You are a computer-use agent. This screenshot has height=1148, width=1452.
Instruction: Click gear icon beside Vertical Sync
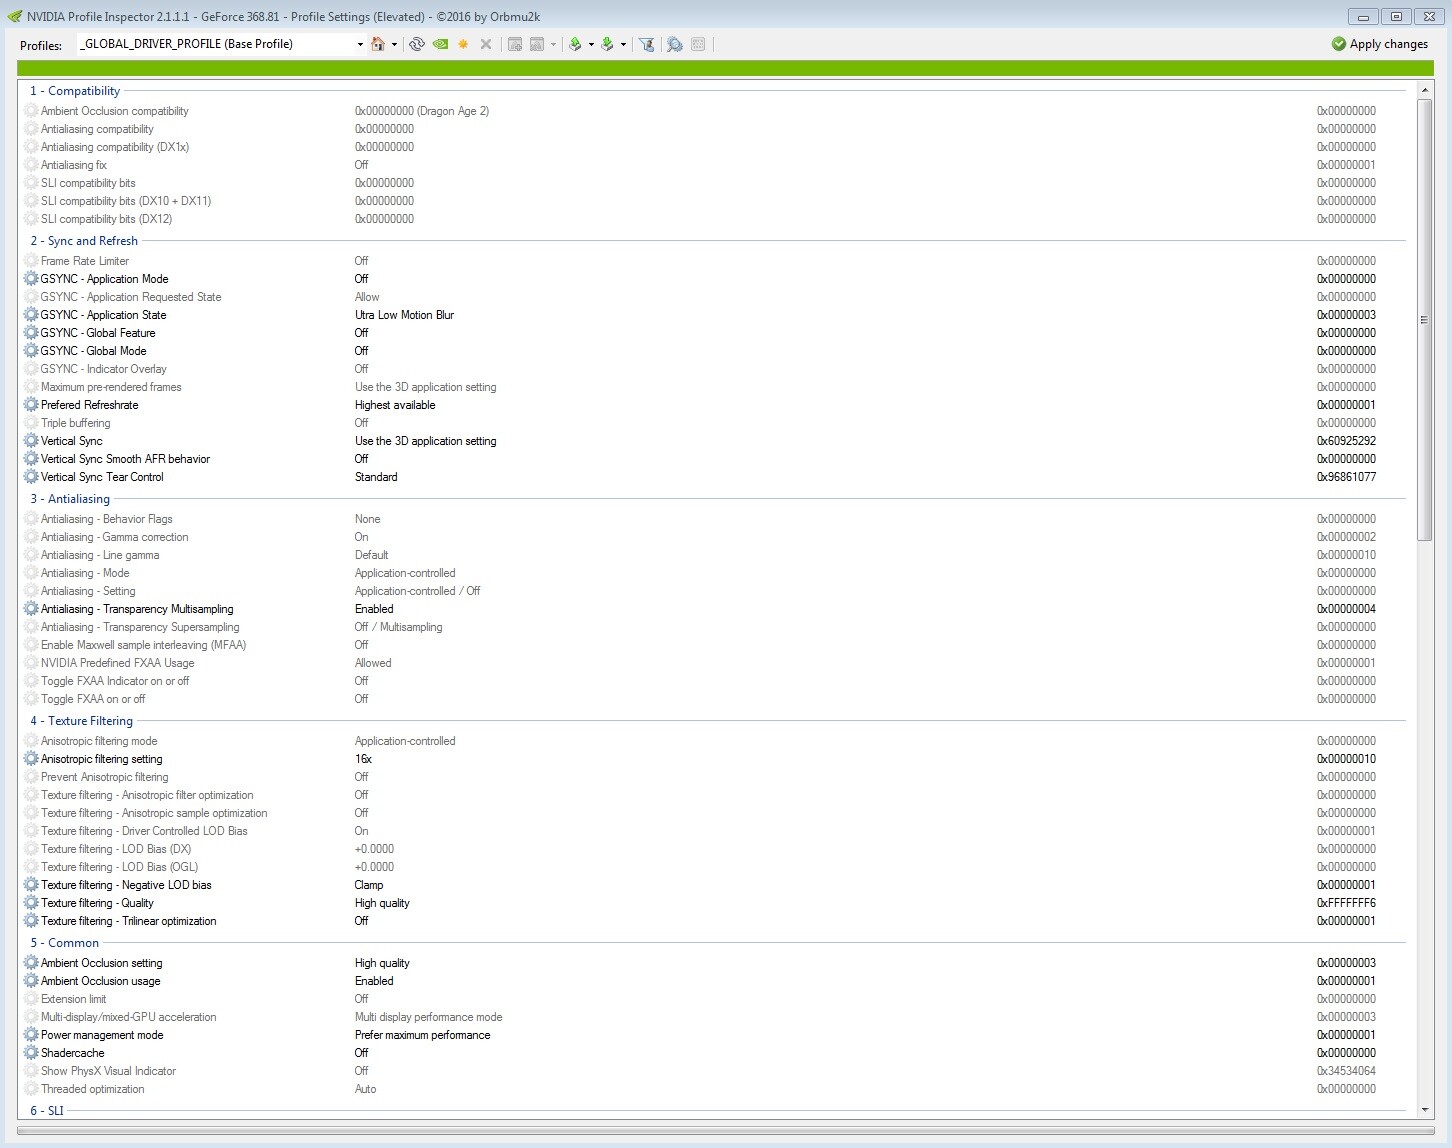(31, 441)
